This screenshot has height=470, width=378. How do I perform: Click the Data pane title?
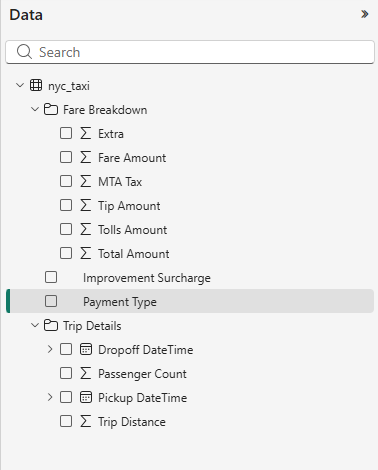pyautogui.click(x=26, y=15)
